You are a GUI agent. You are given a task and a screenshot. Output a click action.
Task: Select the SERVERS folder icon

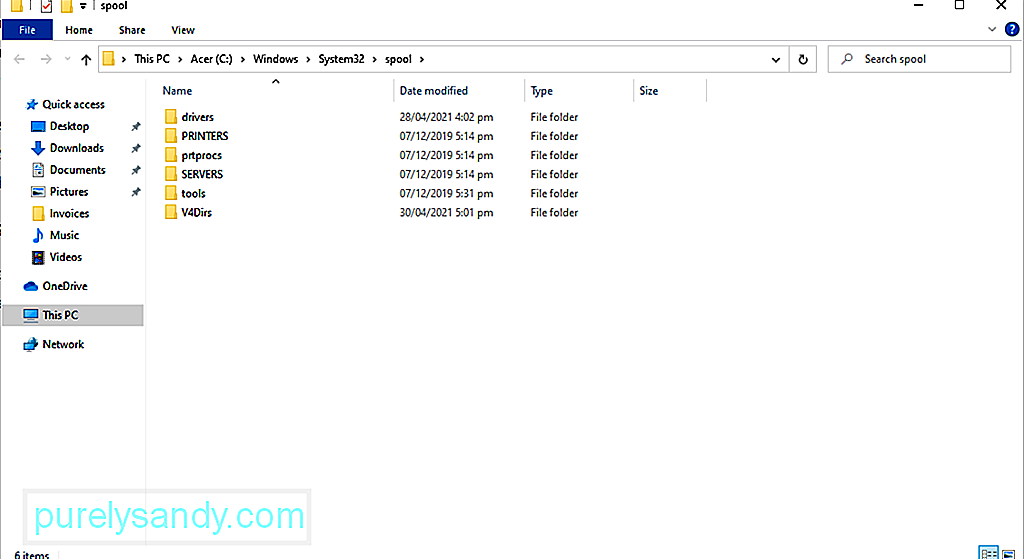(x=170, y=174)
